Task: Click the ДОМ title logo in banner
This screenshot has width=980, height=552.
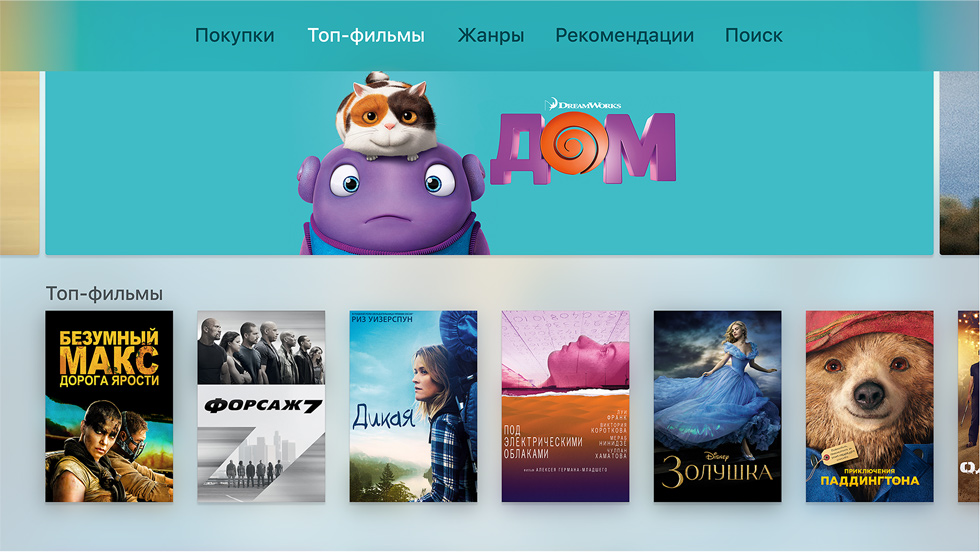Action: pyautogui.click(x=584, y=149)
